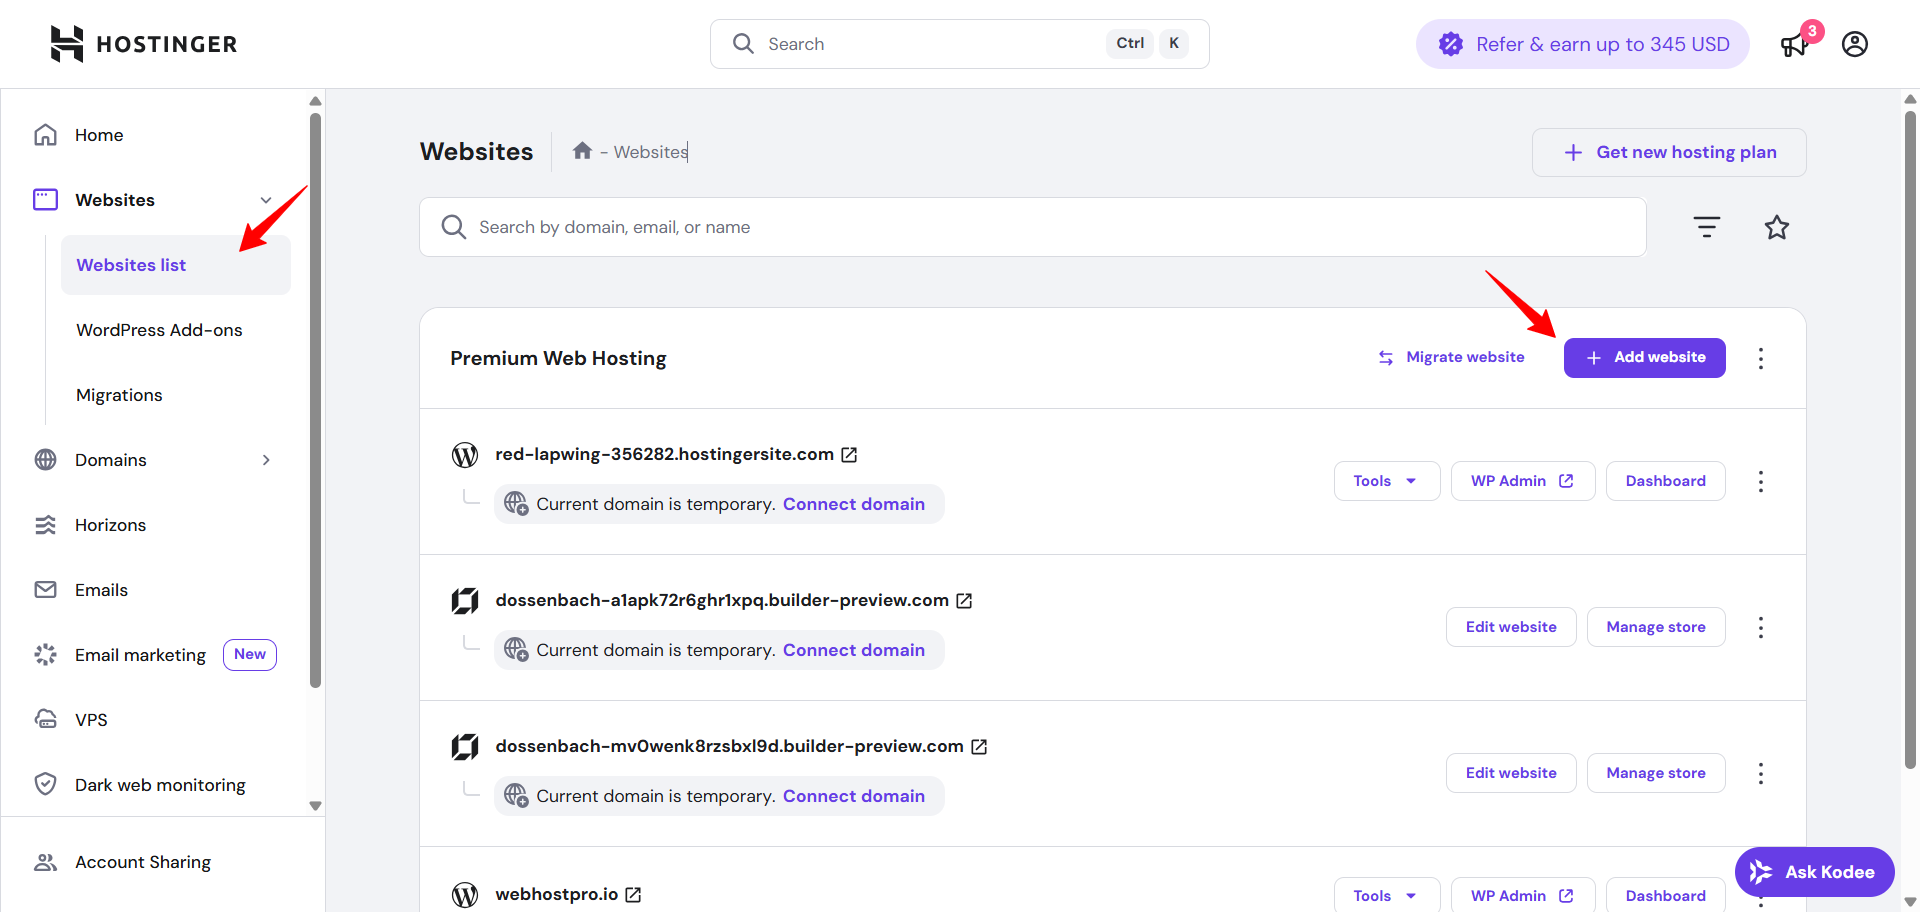
Task: Click the Dark web monitoring shield icon
Action: pyautogui.click(x=45, y=784)
